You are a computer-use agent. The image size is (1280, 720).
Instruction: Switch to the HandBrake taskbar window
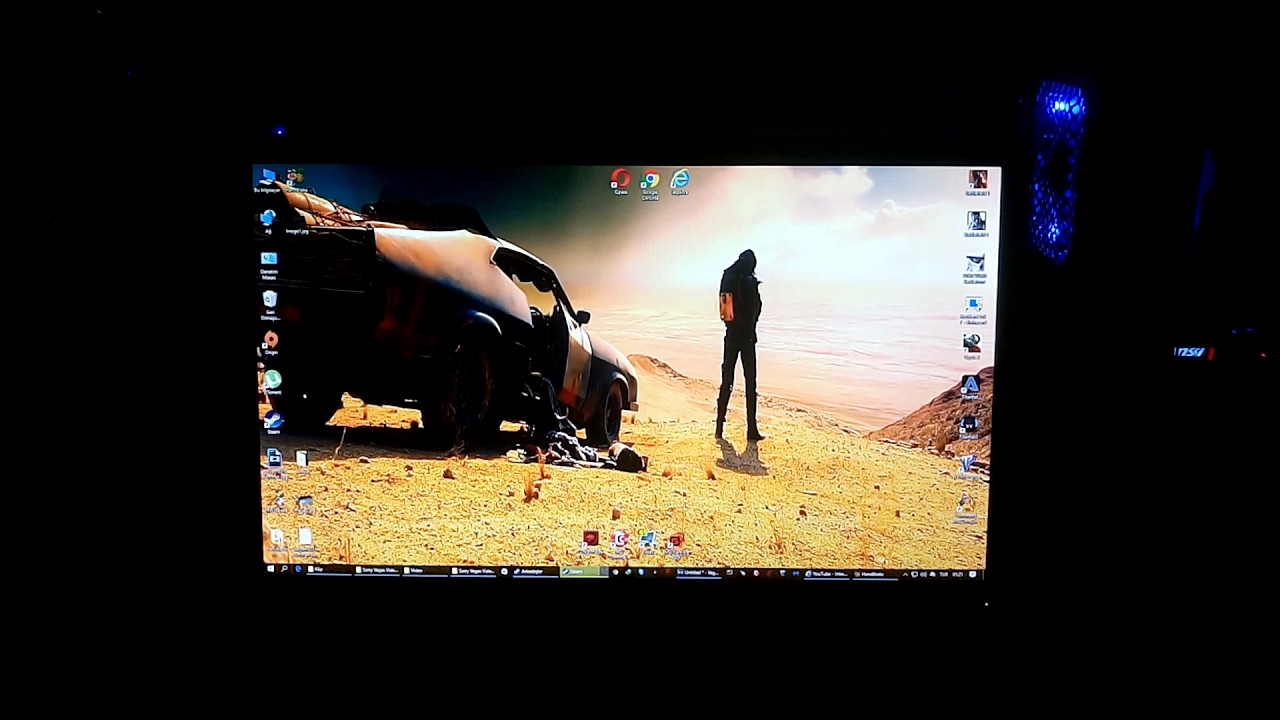coord(875,574)
